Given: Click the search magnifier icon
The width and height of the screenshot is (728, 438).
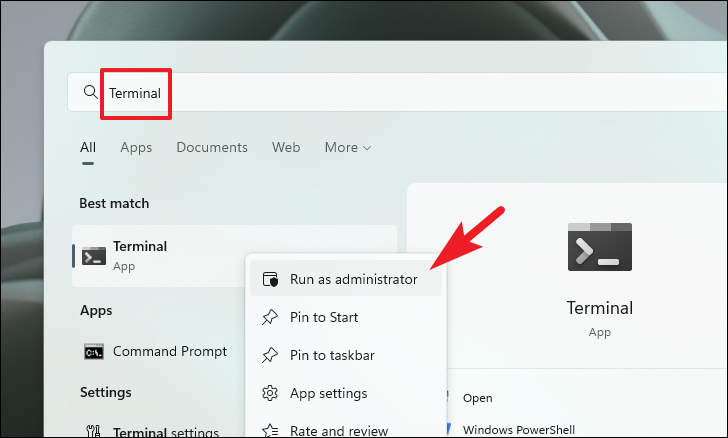Looking at the screenshot, I should [91, 92].
